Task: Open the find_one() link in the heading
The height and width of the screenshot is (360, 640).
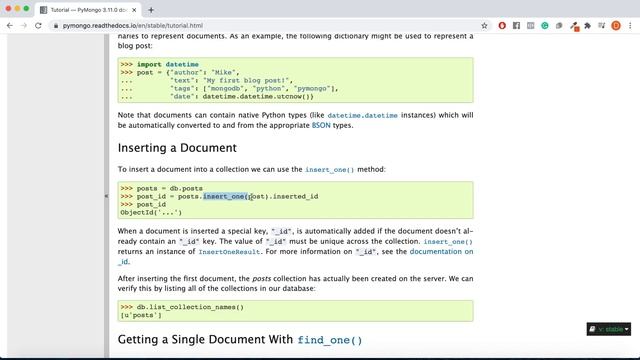Action: pyautogui.click(x=330, y=340)
